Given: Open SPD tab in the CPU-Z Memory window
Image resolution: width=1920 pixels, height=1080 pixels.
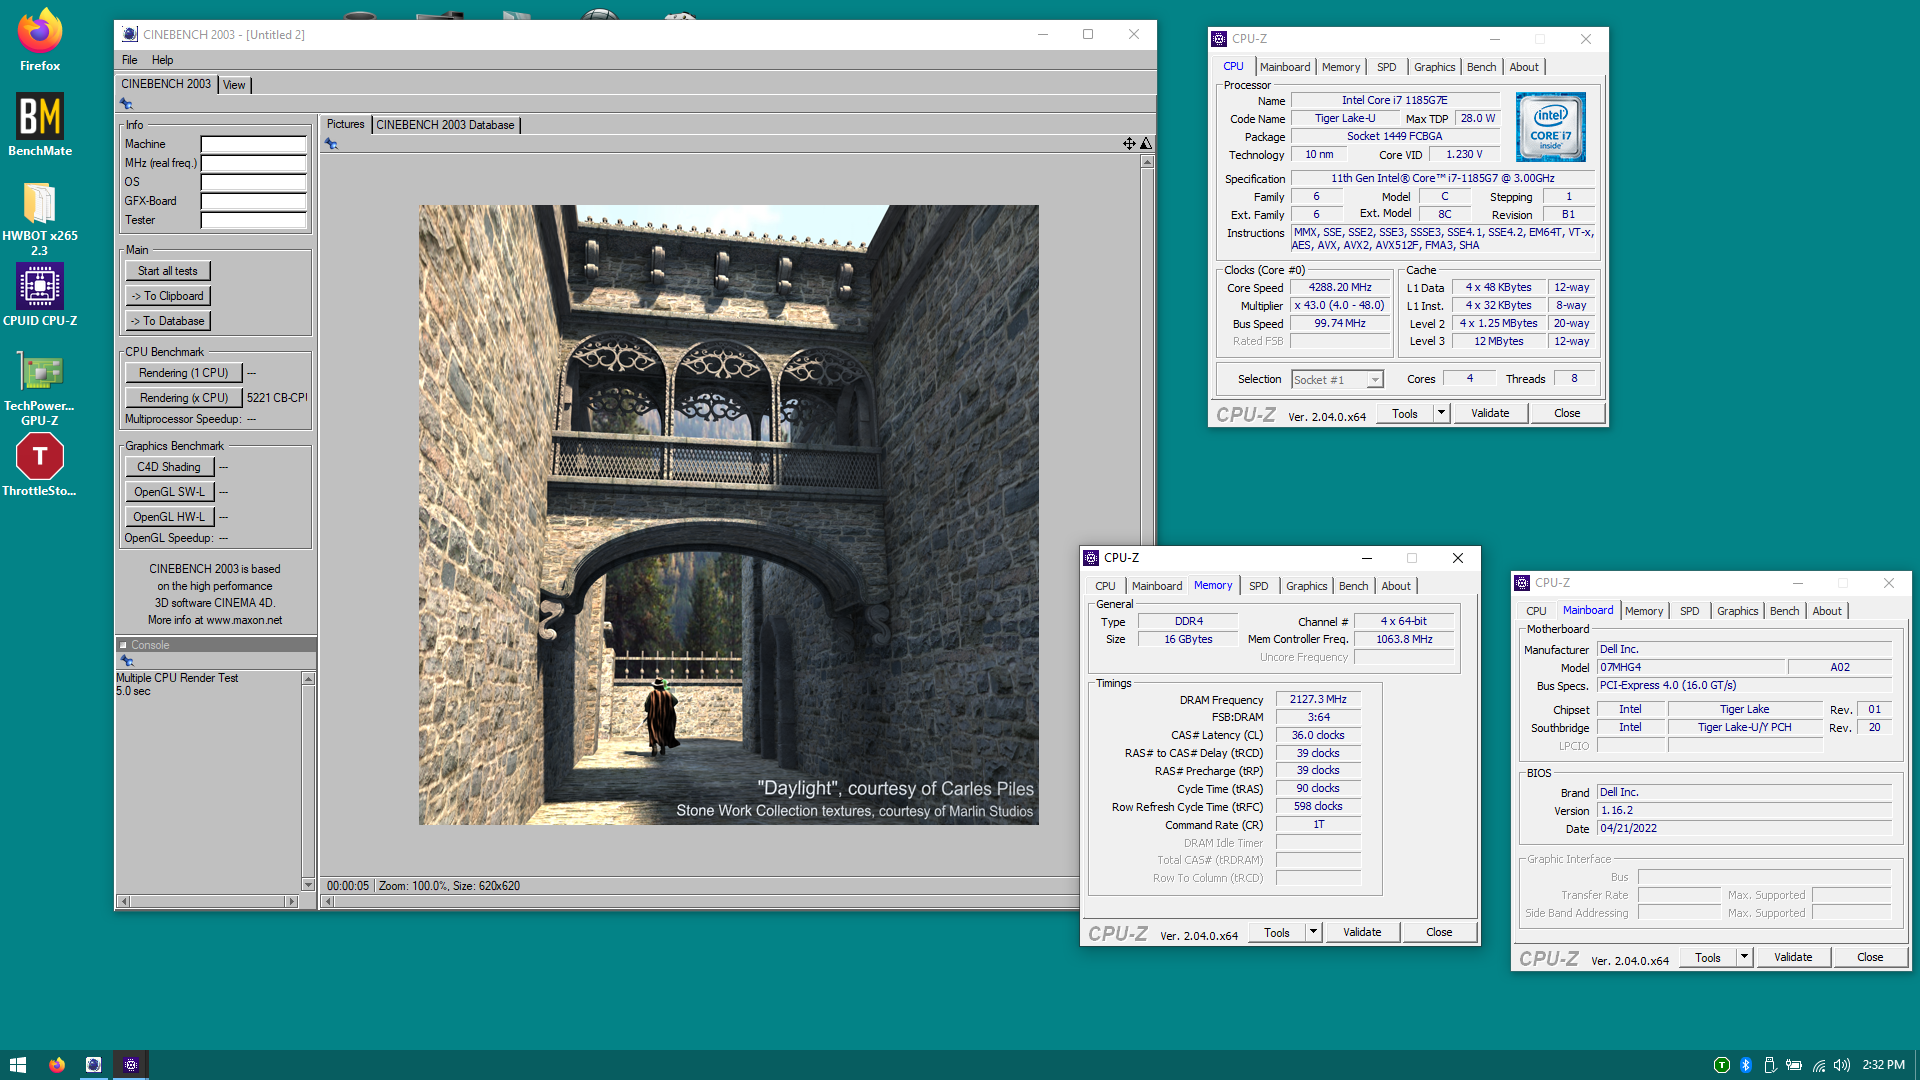Looking at the screenshot, I should pos(1258,586).
